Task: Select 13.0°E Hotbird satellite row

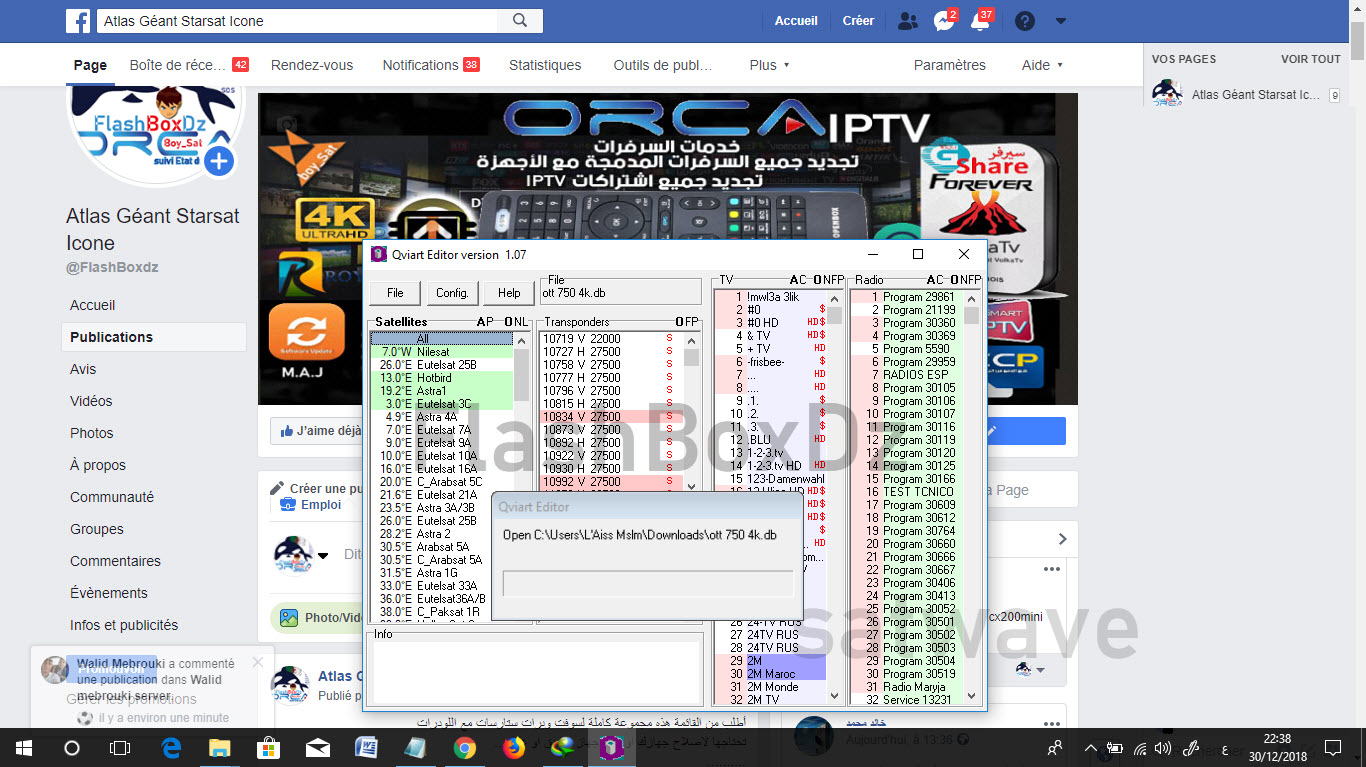Action: (442, 378)
